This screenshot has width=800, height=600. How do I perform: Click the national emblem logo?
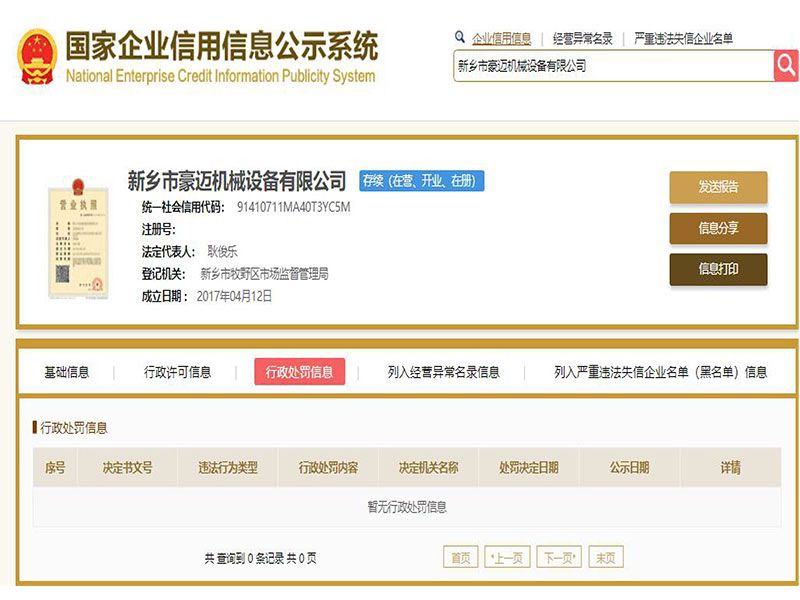pos(37,56)
